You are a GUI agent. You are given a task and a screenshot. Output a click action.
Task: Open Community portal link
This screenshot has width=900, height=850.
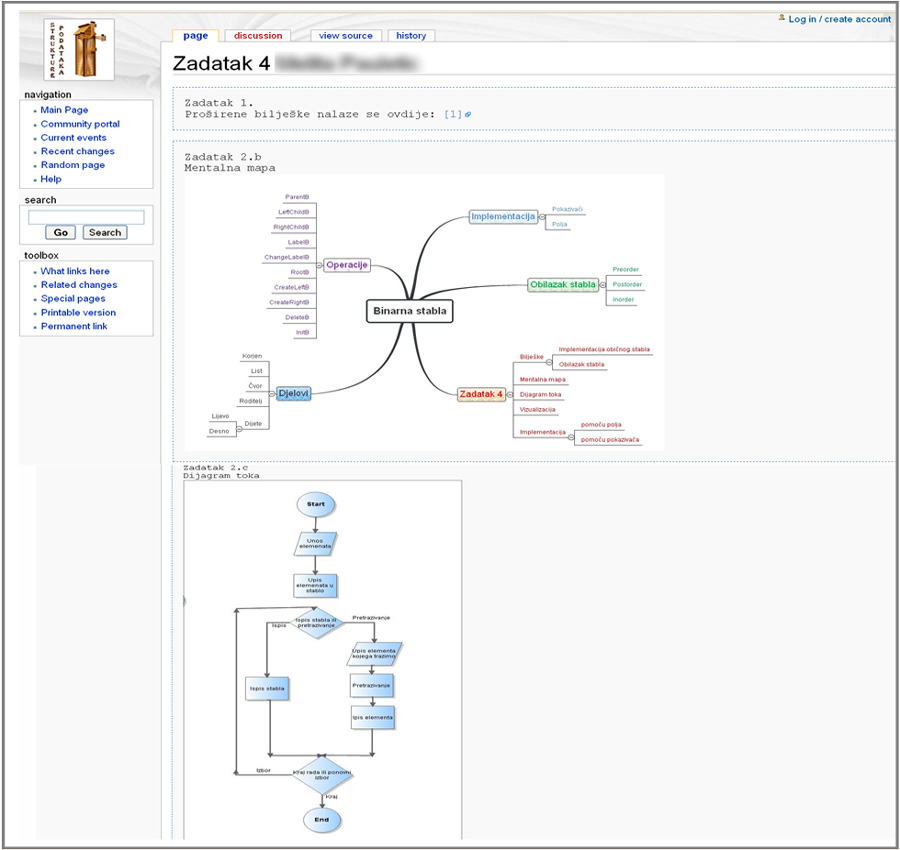click(x=80, y=124)
